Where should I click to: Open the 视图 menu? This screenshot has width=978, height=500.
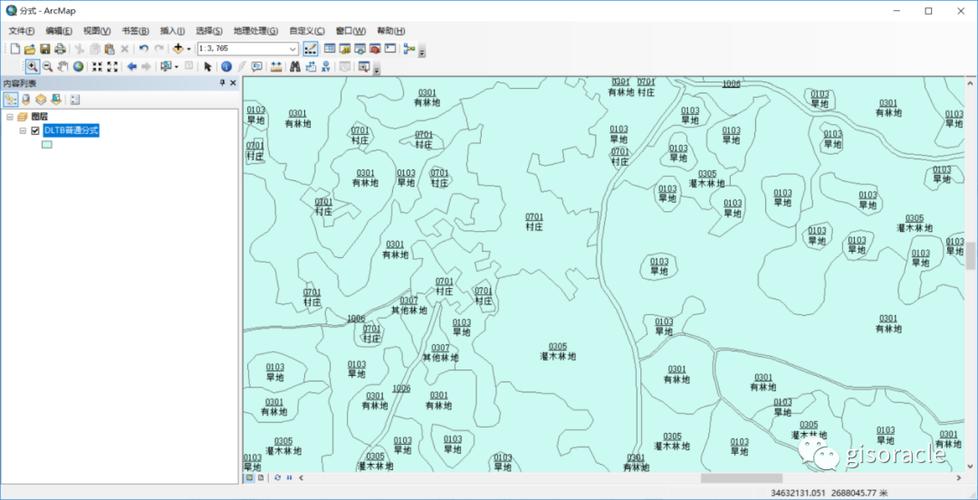97,31
